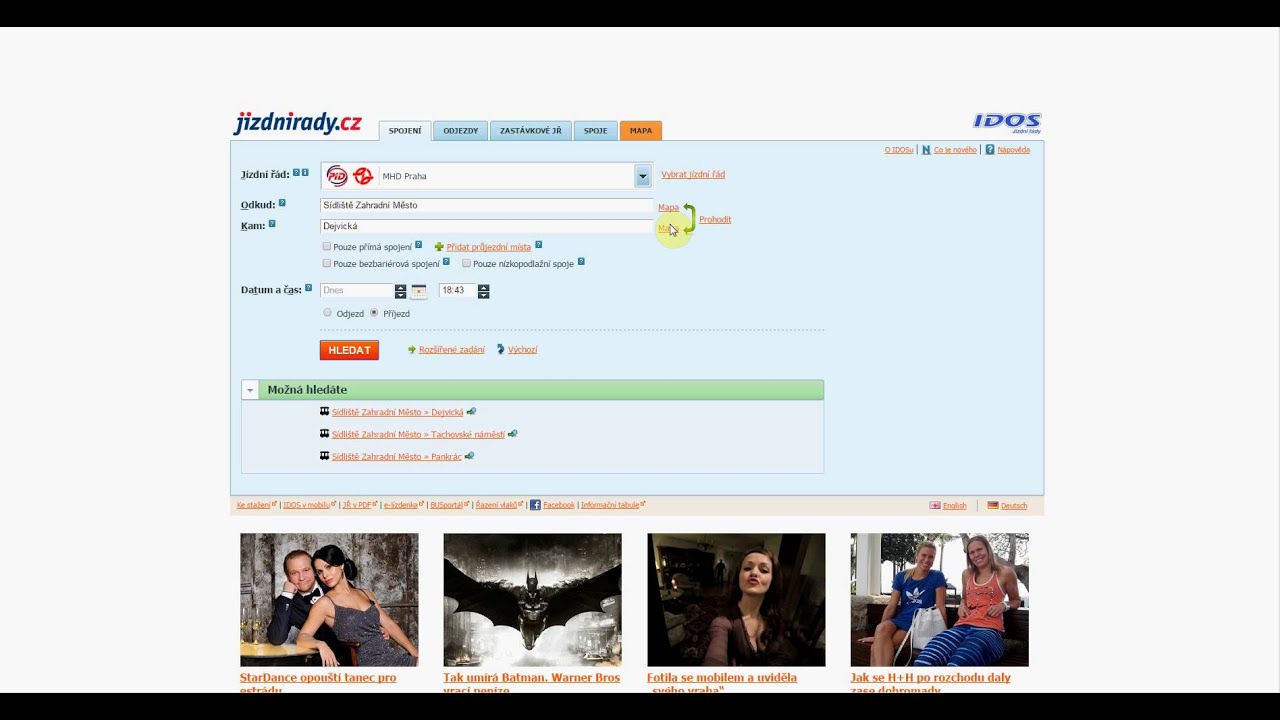Click the IDOS logo
This screenshot has width=1280, height=720.
1007,122
